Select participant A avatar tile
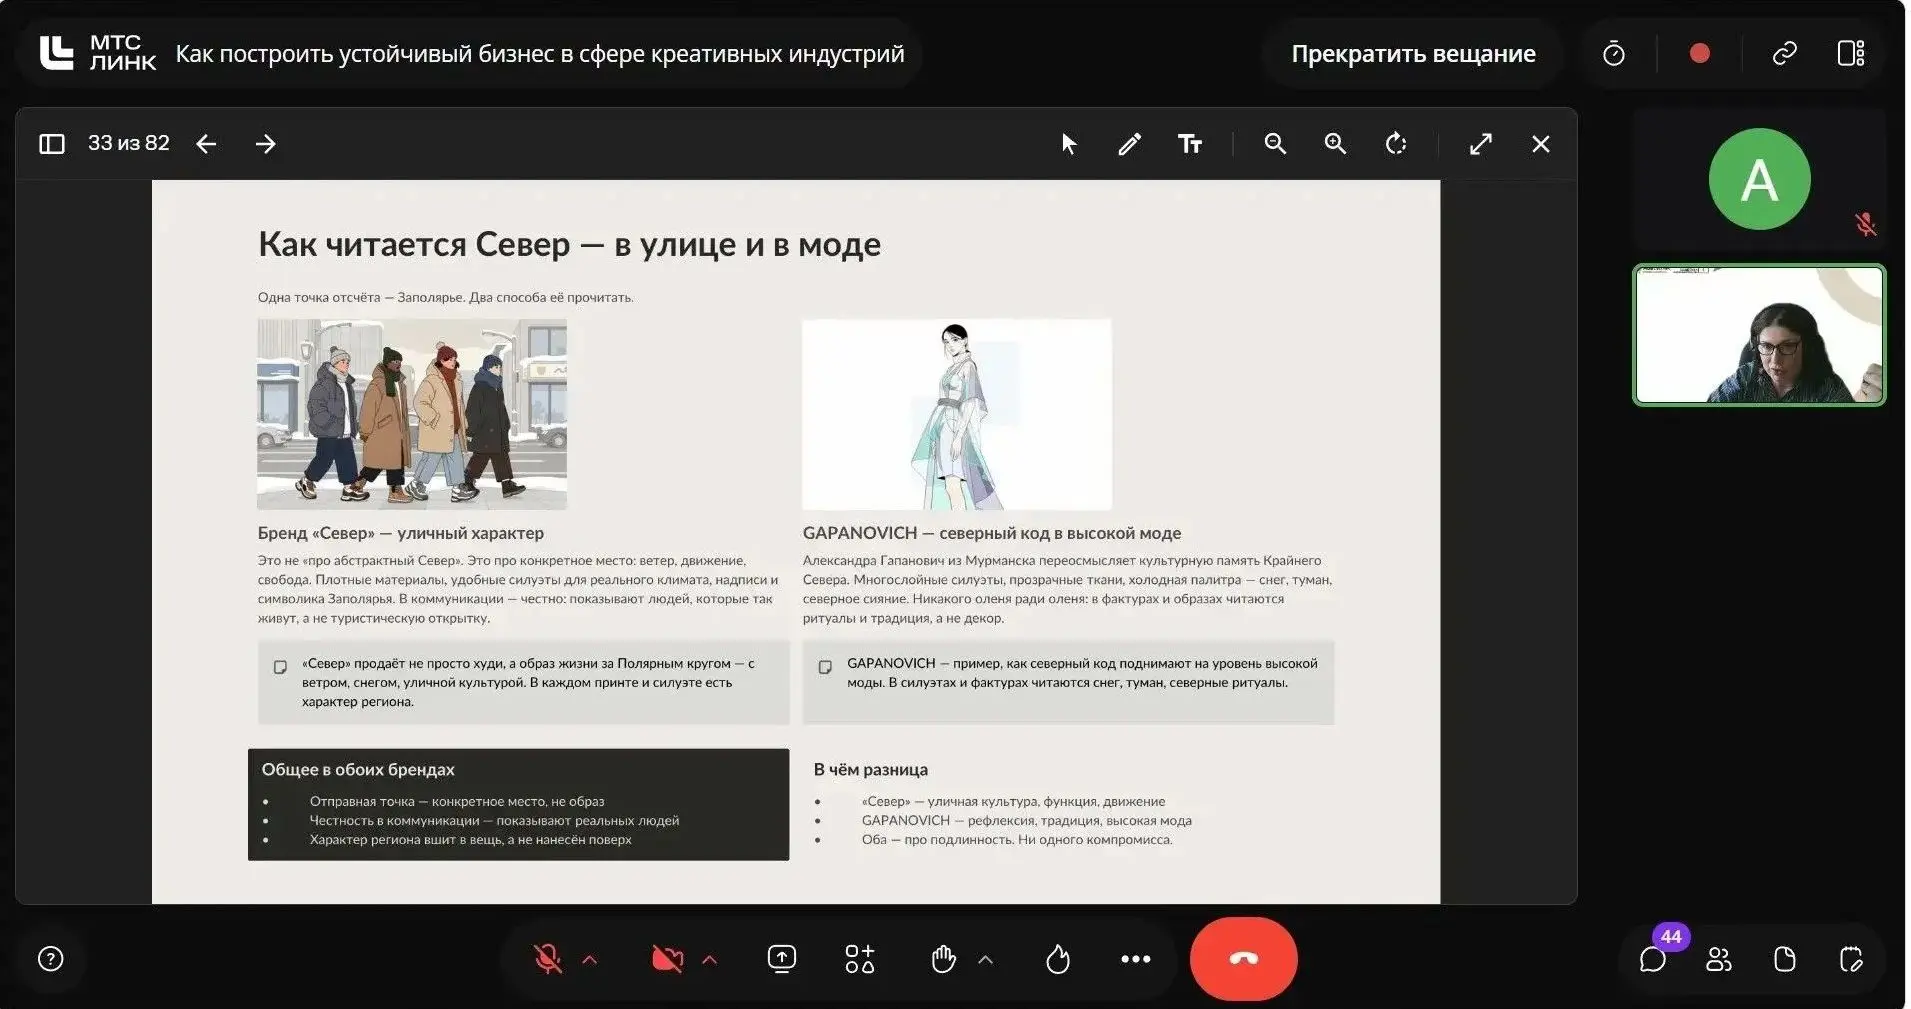Screen dimensions: 1911x1009 coord(1759,179)
